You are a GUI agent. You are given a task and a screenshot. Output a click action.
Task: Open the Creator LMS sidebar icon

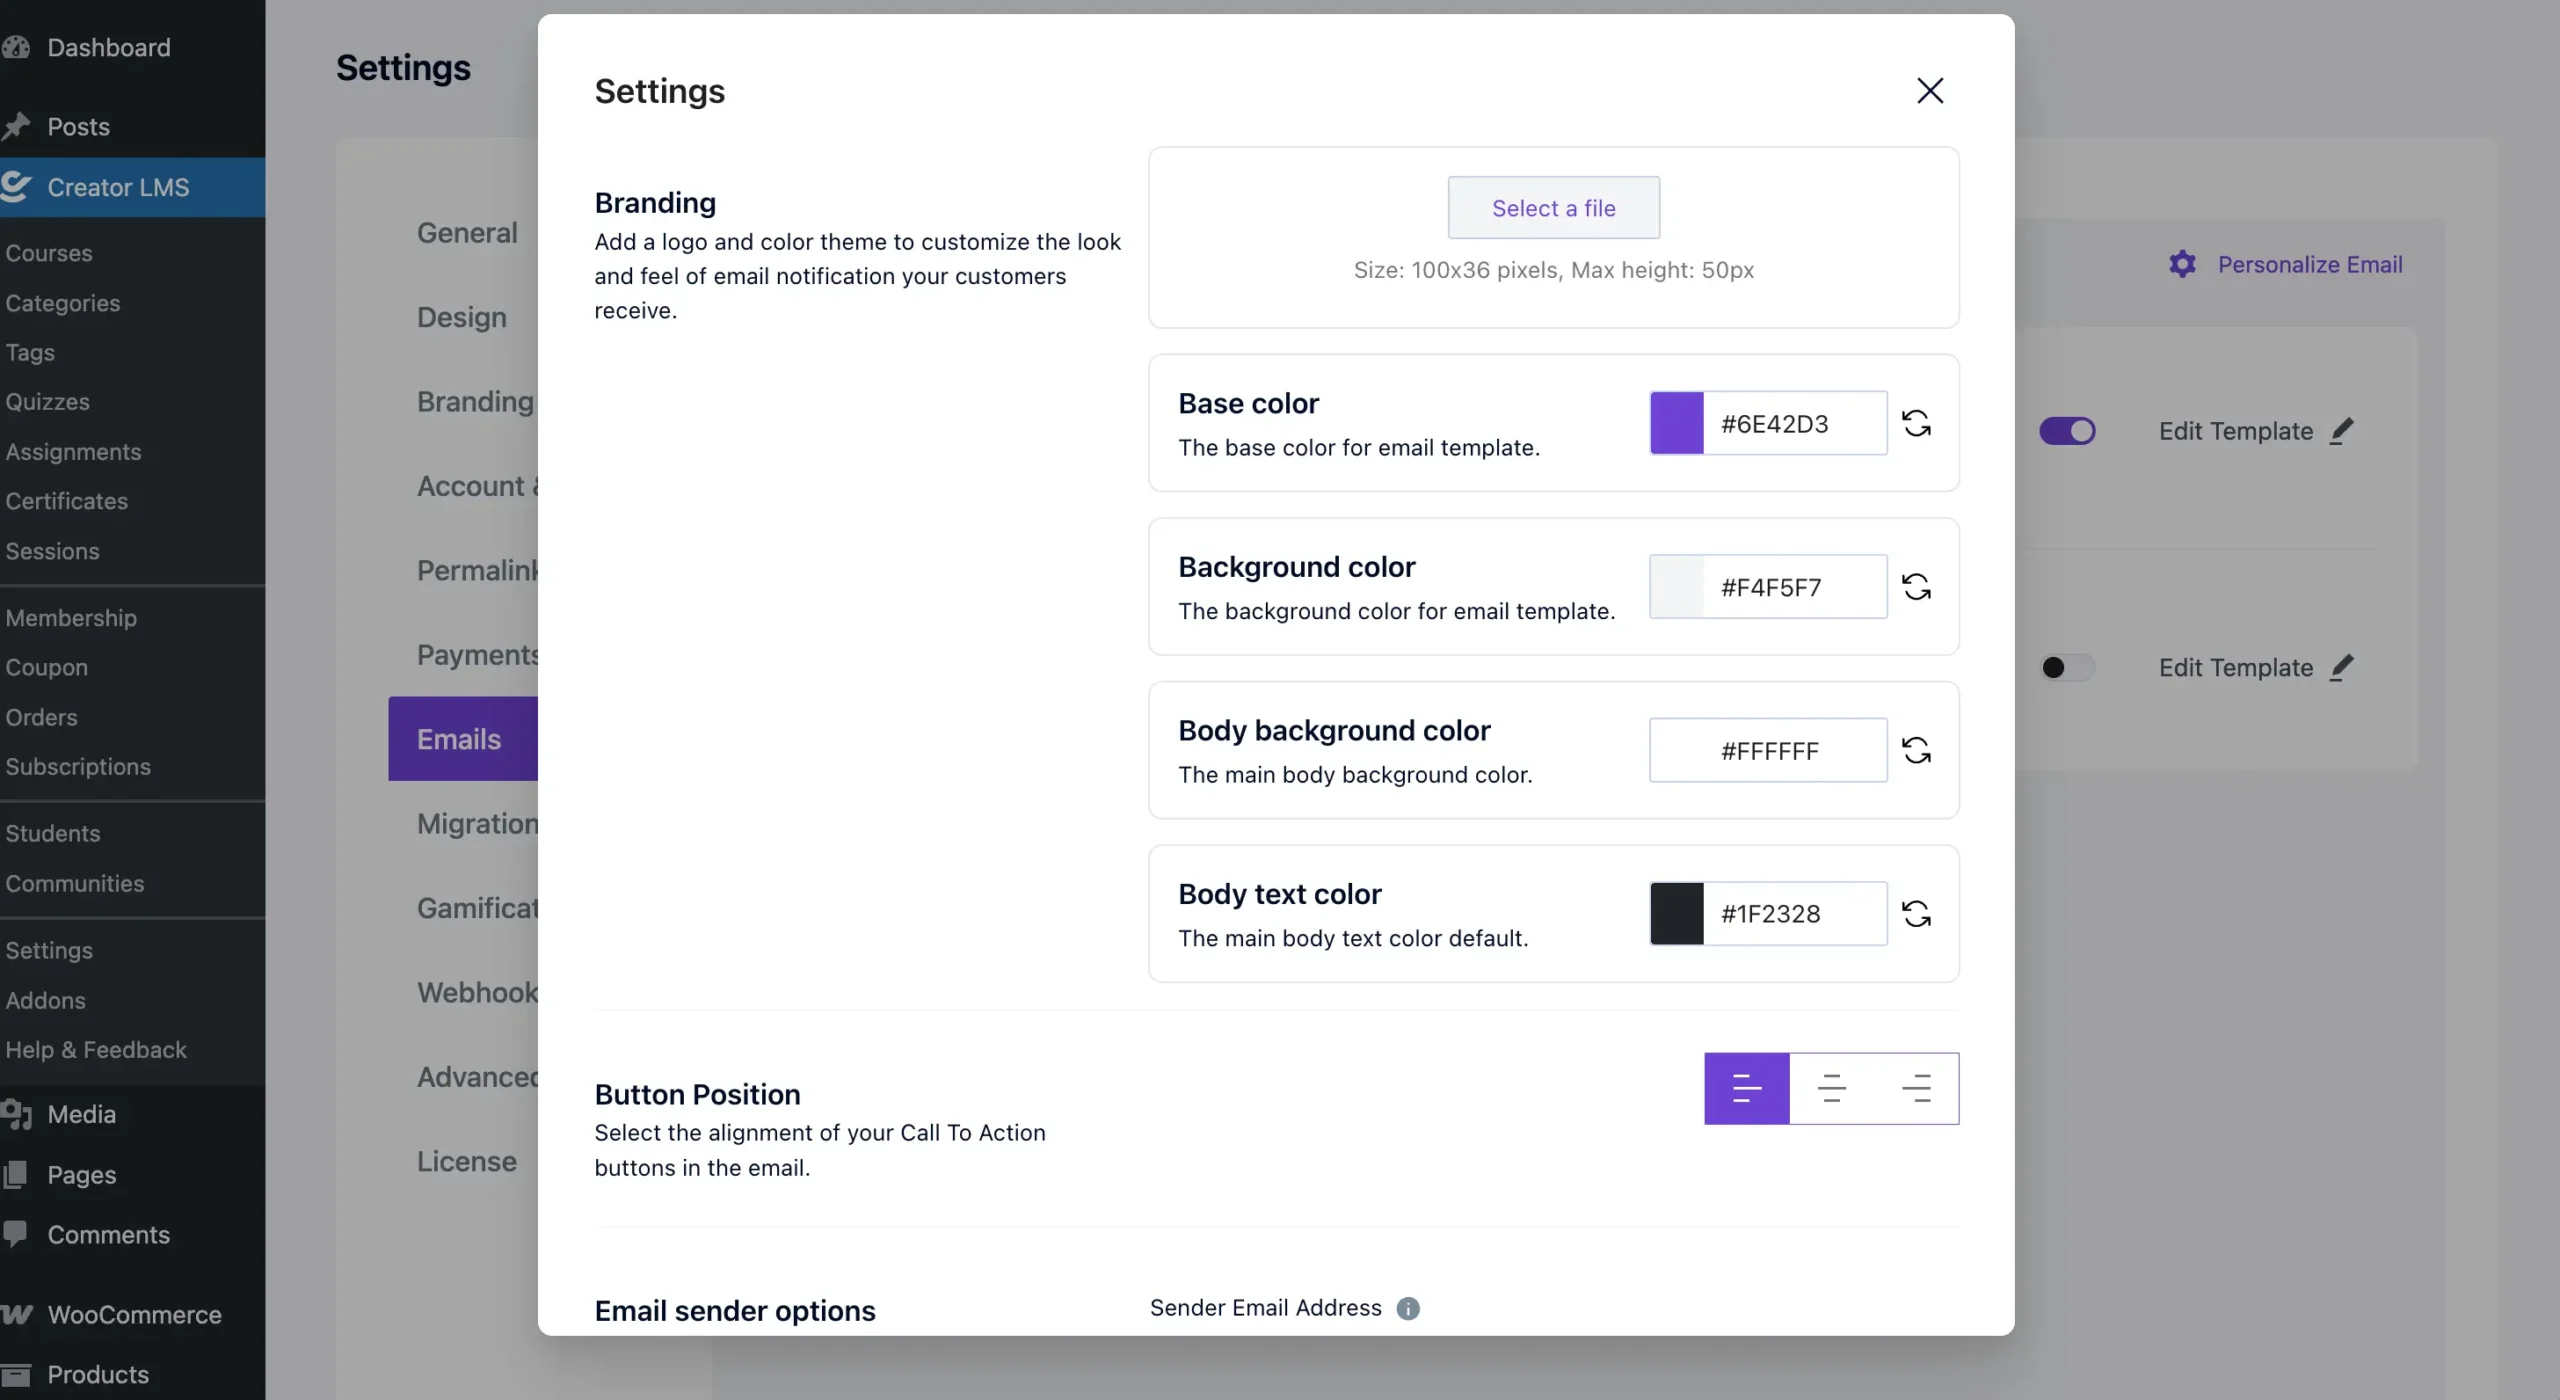(17, 187)
